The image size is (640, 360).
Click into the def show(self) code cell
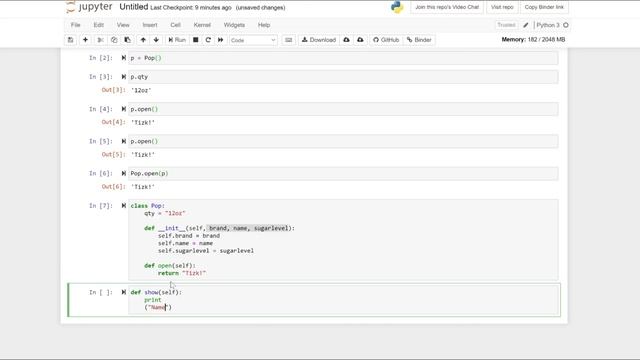(x=343, y=300)
